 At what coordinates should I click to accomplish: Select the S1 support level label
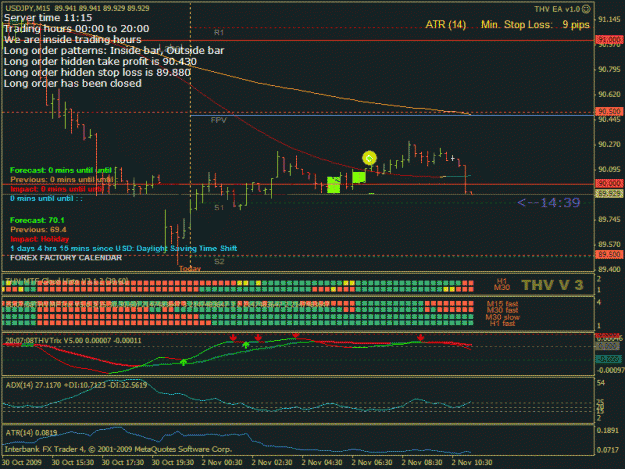click(x=219, y=208)
